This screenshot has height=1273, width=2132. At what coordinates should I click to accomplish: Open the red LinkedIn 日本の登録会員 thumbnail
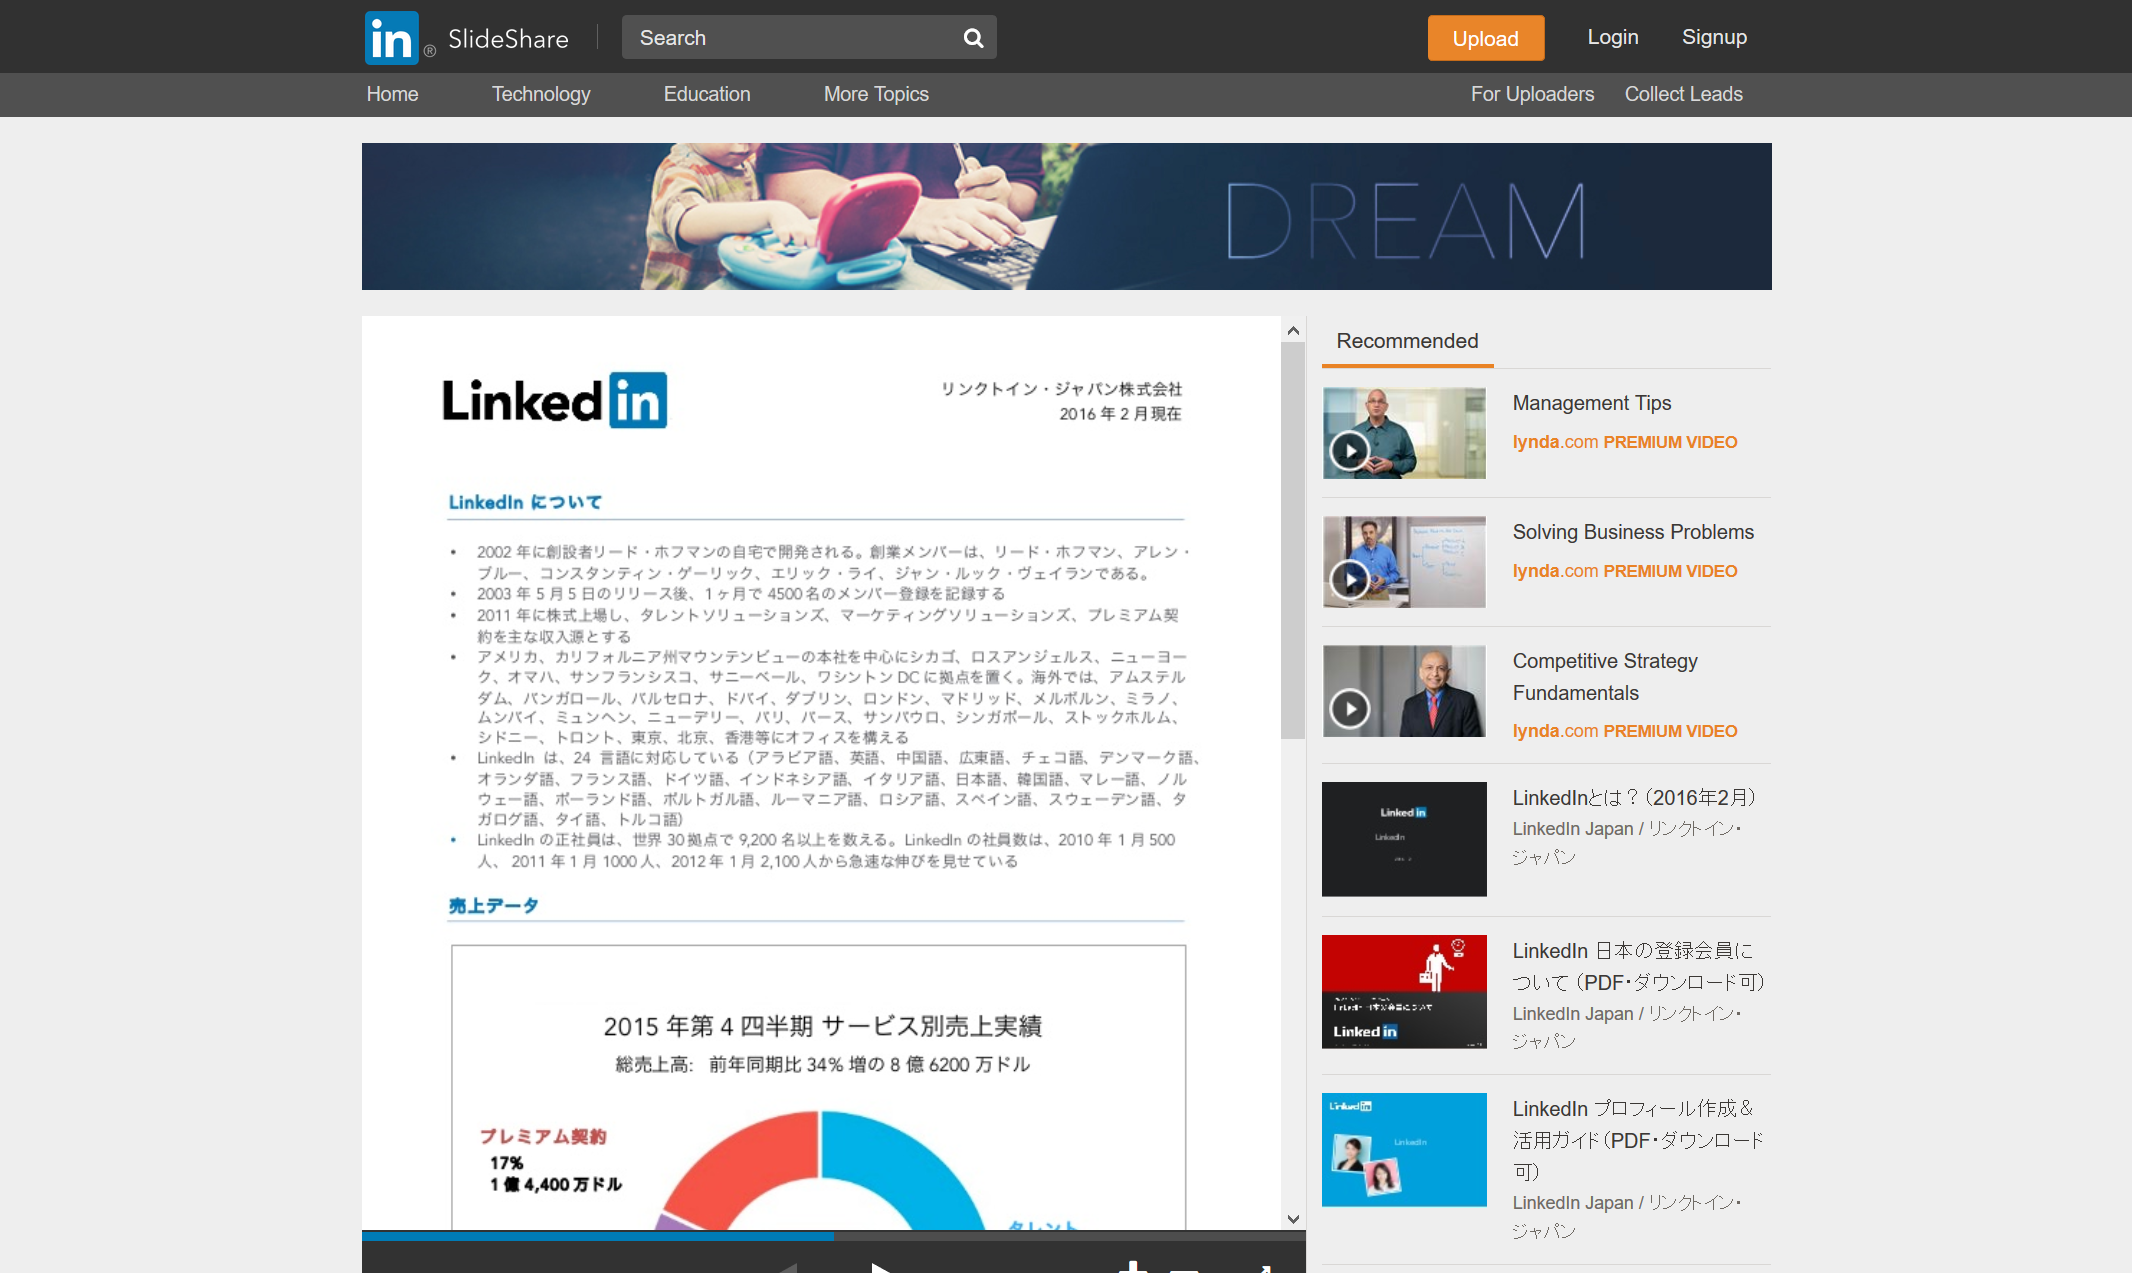click(x=1404, y=992)
